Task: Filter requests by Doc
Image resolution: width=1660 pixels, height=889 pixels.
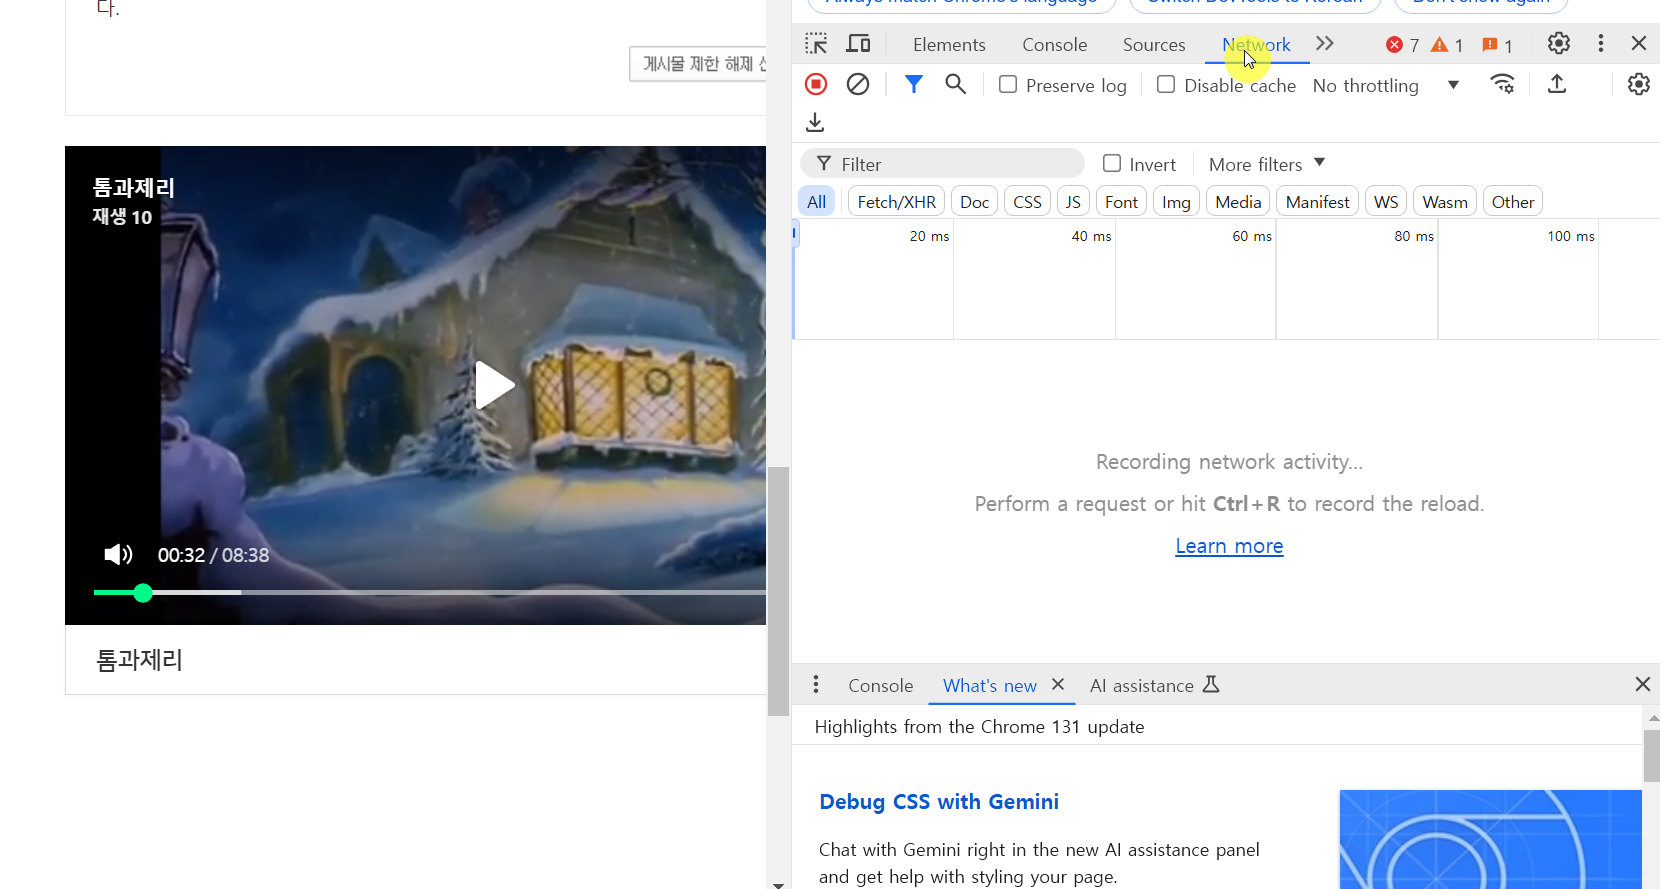Action: point(974,202)
